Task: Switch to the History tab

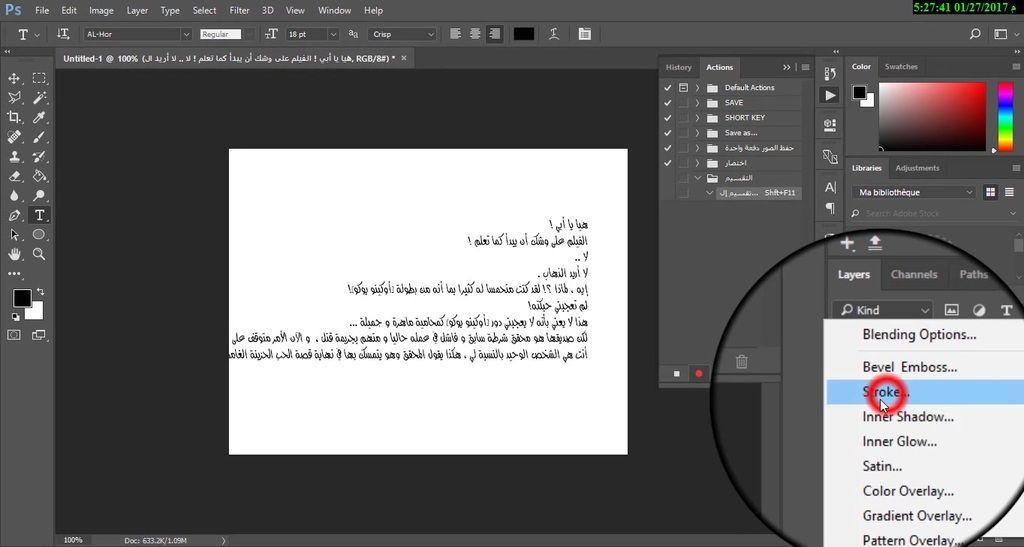Action: pos(678,67)
